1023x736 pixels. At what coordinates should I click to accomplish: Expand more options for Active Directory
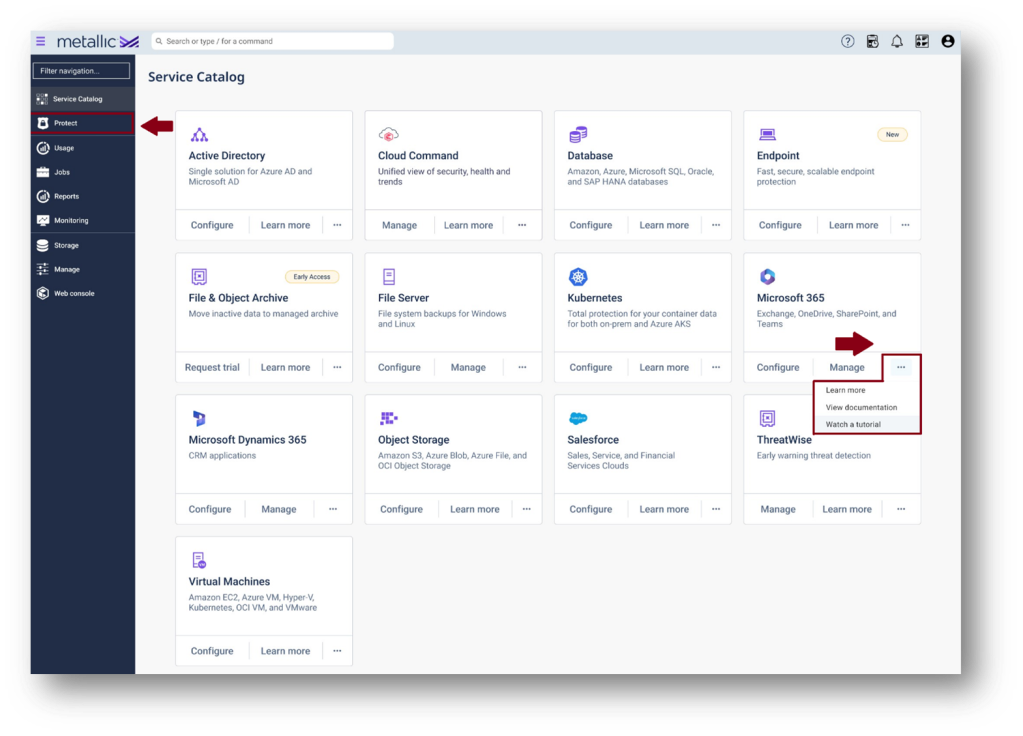pos(337,225)
